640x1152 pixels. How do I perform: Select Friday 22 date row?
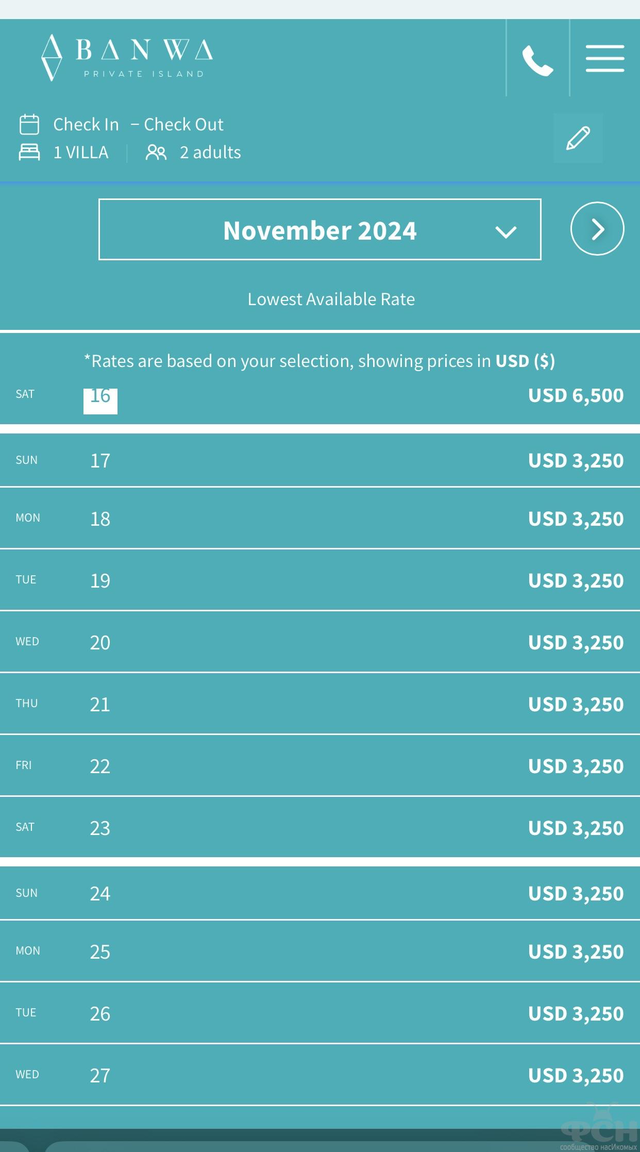[x=320, y=765]
